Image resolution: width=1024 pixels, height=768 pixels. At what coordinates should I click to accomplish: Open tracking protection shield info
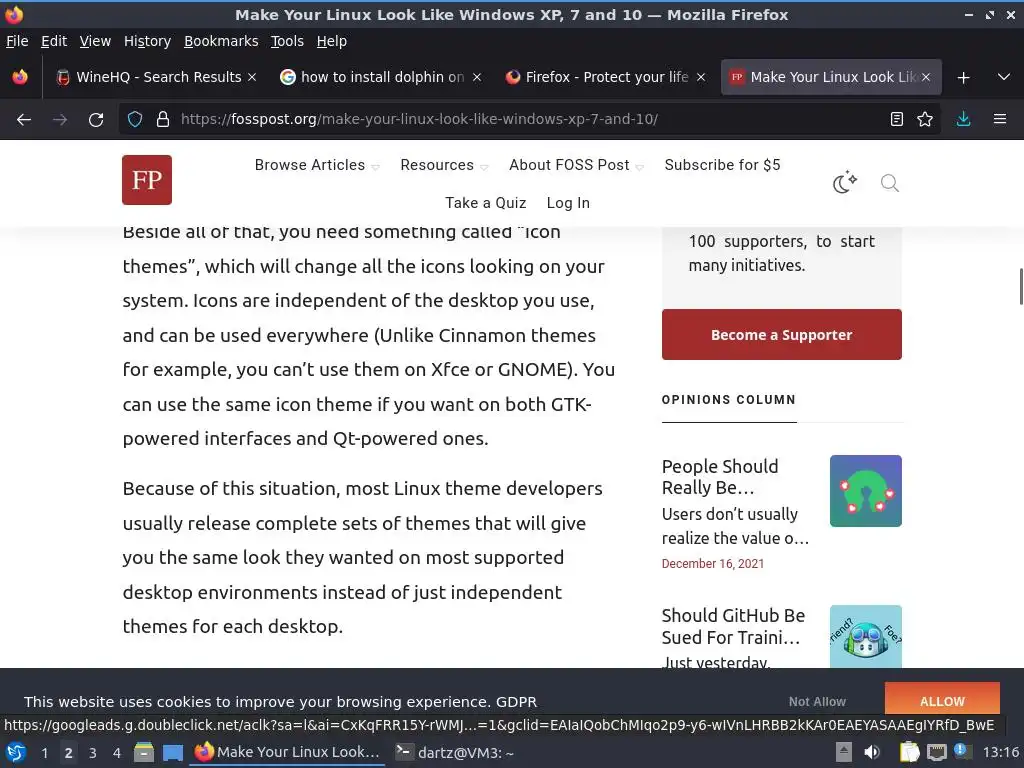[135, 120]
